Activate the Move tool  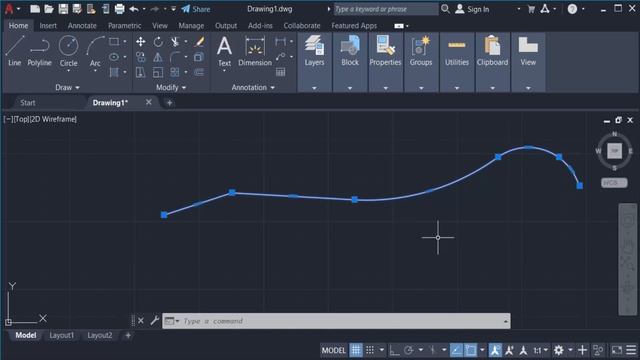(x=141, y=42)
